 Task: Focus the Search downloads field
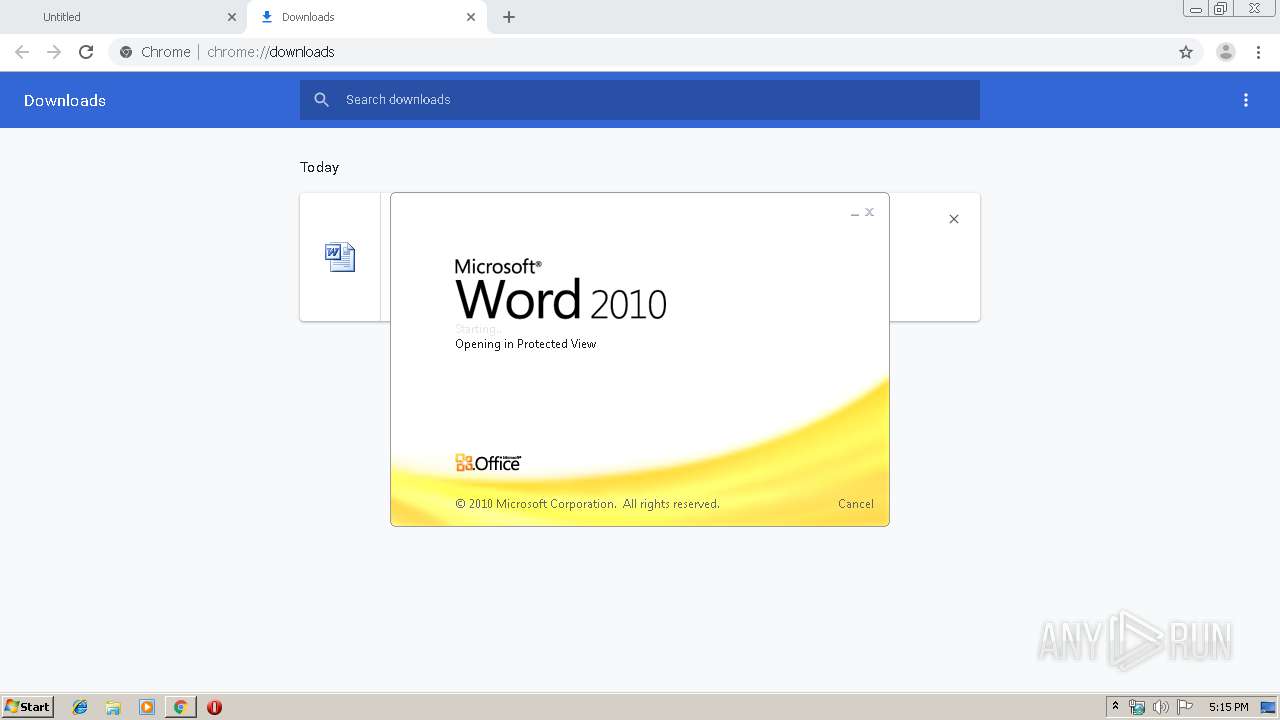tap(640, 100)
